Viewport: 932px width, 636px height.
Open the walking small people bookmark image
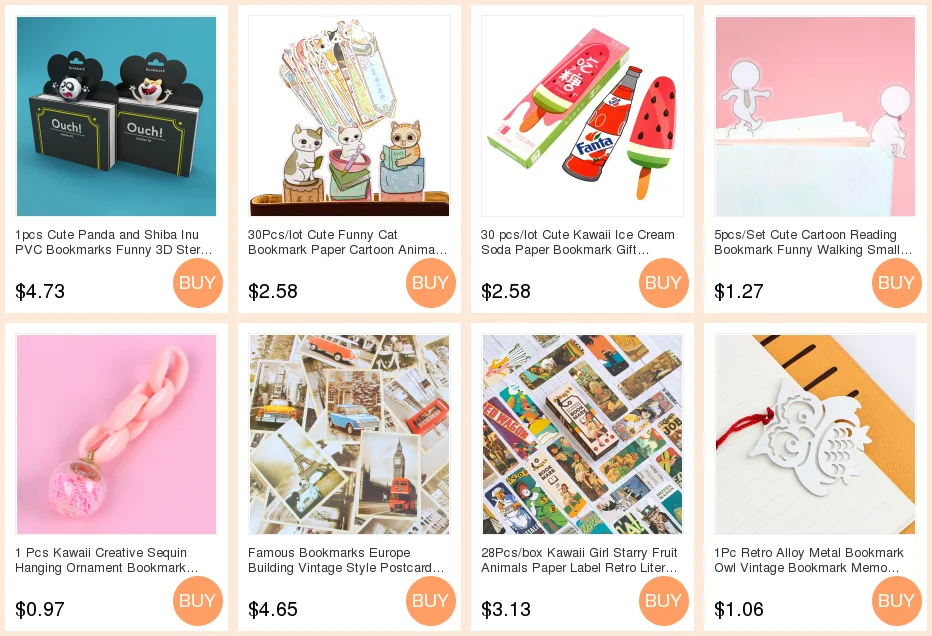click(816, 116)
